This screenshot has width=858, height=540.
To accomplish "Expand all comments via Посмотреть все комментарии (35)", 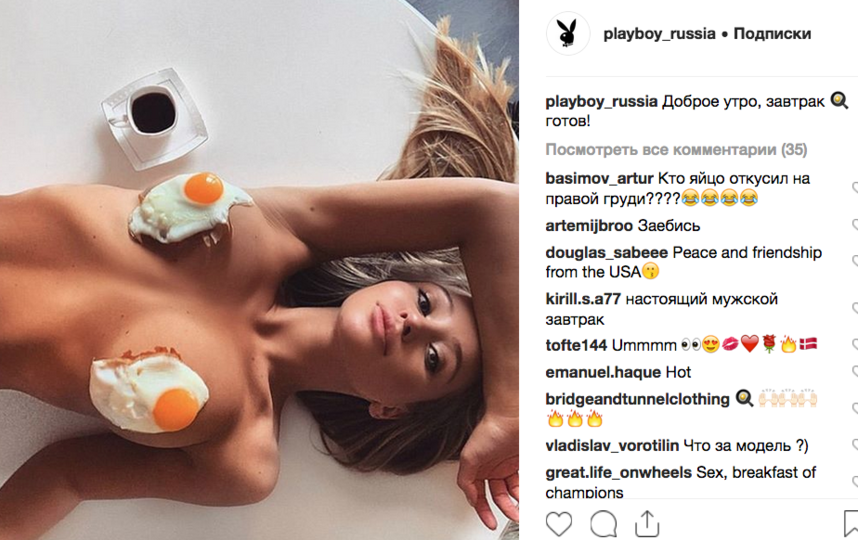I will coord(676,149).
